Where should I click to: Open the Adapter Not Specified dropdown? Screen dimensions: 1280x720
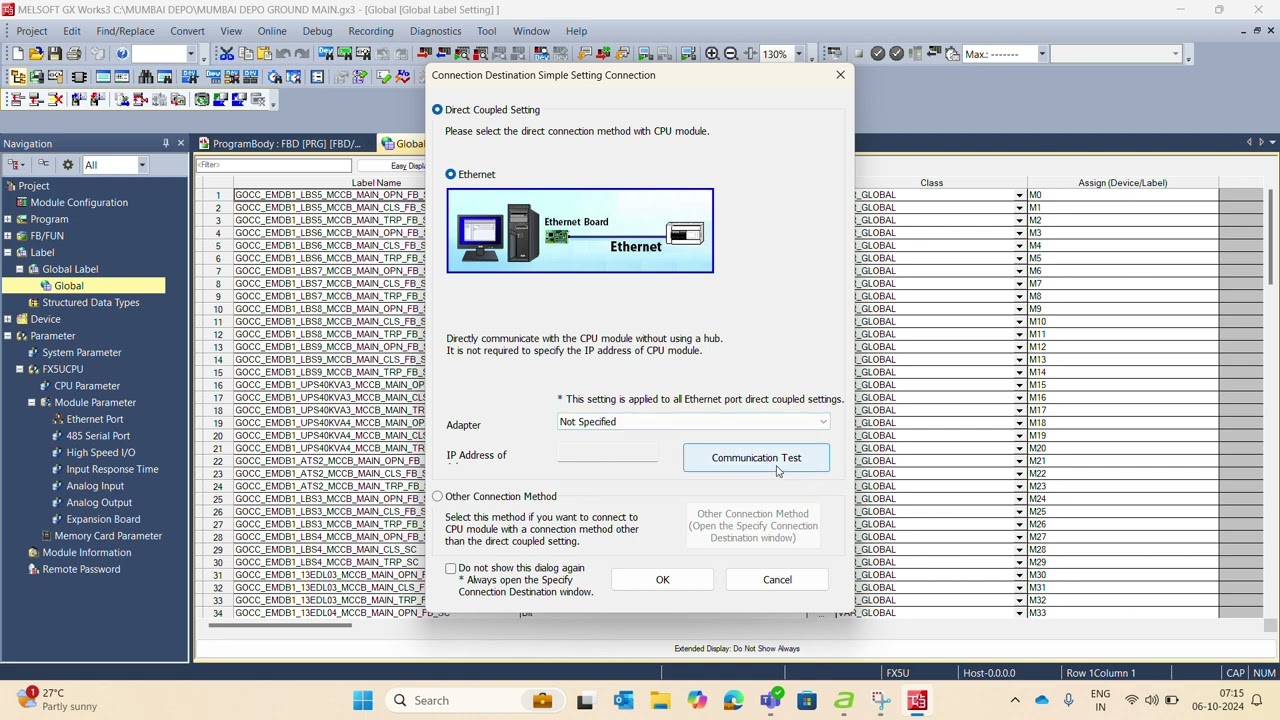[x=693, y=422]
